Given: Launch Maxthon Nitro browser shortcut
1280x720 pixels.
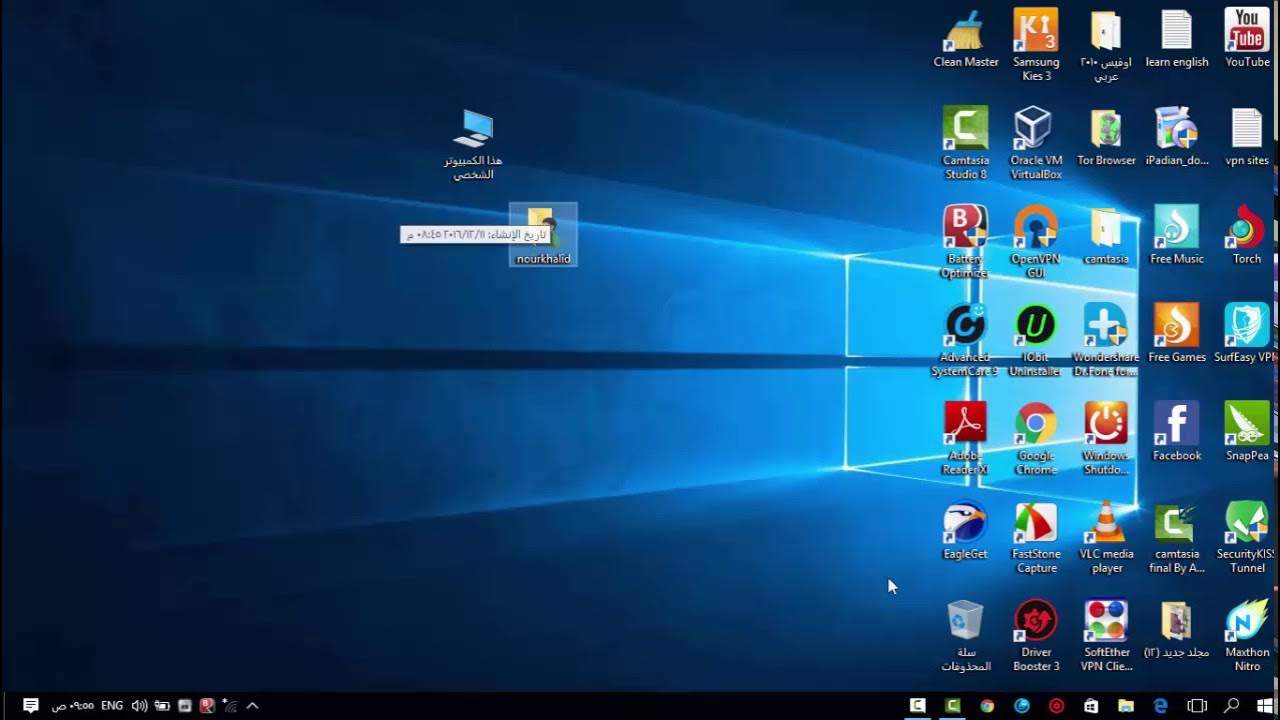Looking at the screenshot, I should pos(1247,635).
